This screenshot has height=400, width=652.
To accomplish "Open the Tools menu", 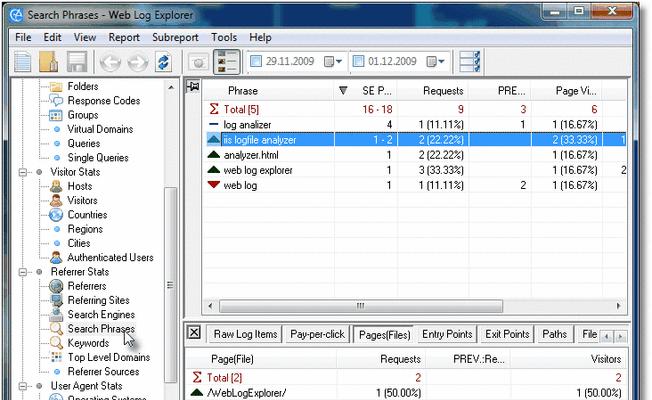I will [224, 37].
